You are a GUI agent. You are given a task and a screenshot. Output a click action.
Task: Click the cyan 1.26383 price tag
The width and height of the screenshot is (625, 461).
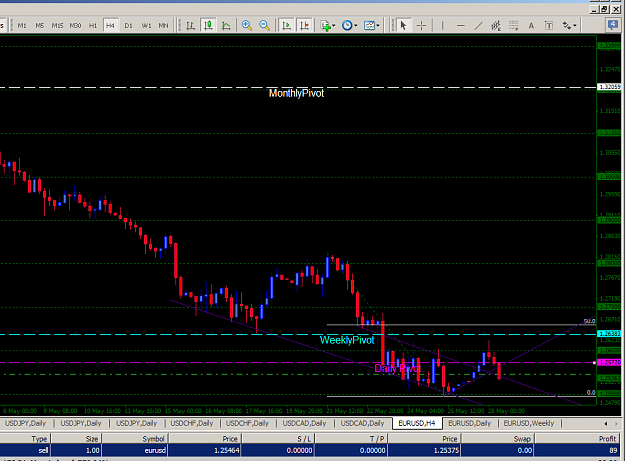(x=609, y=333)
